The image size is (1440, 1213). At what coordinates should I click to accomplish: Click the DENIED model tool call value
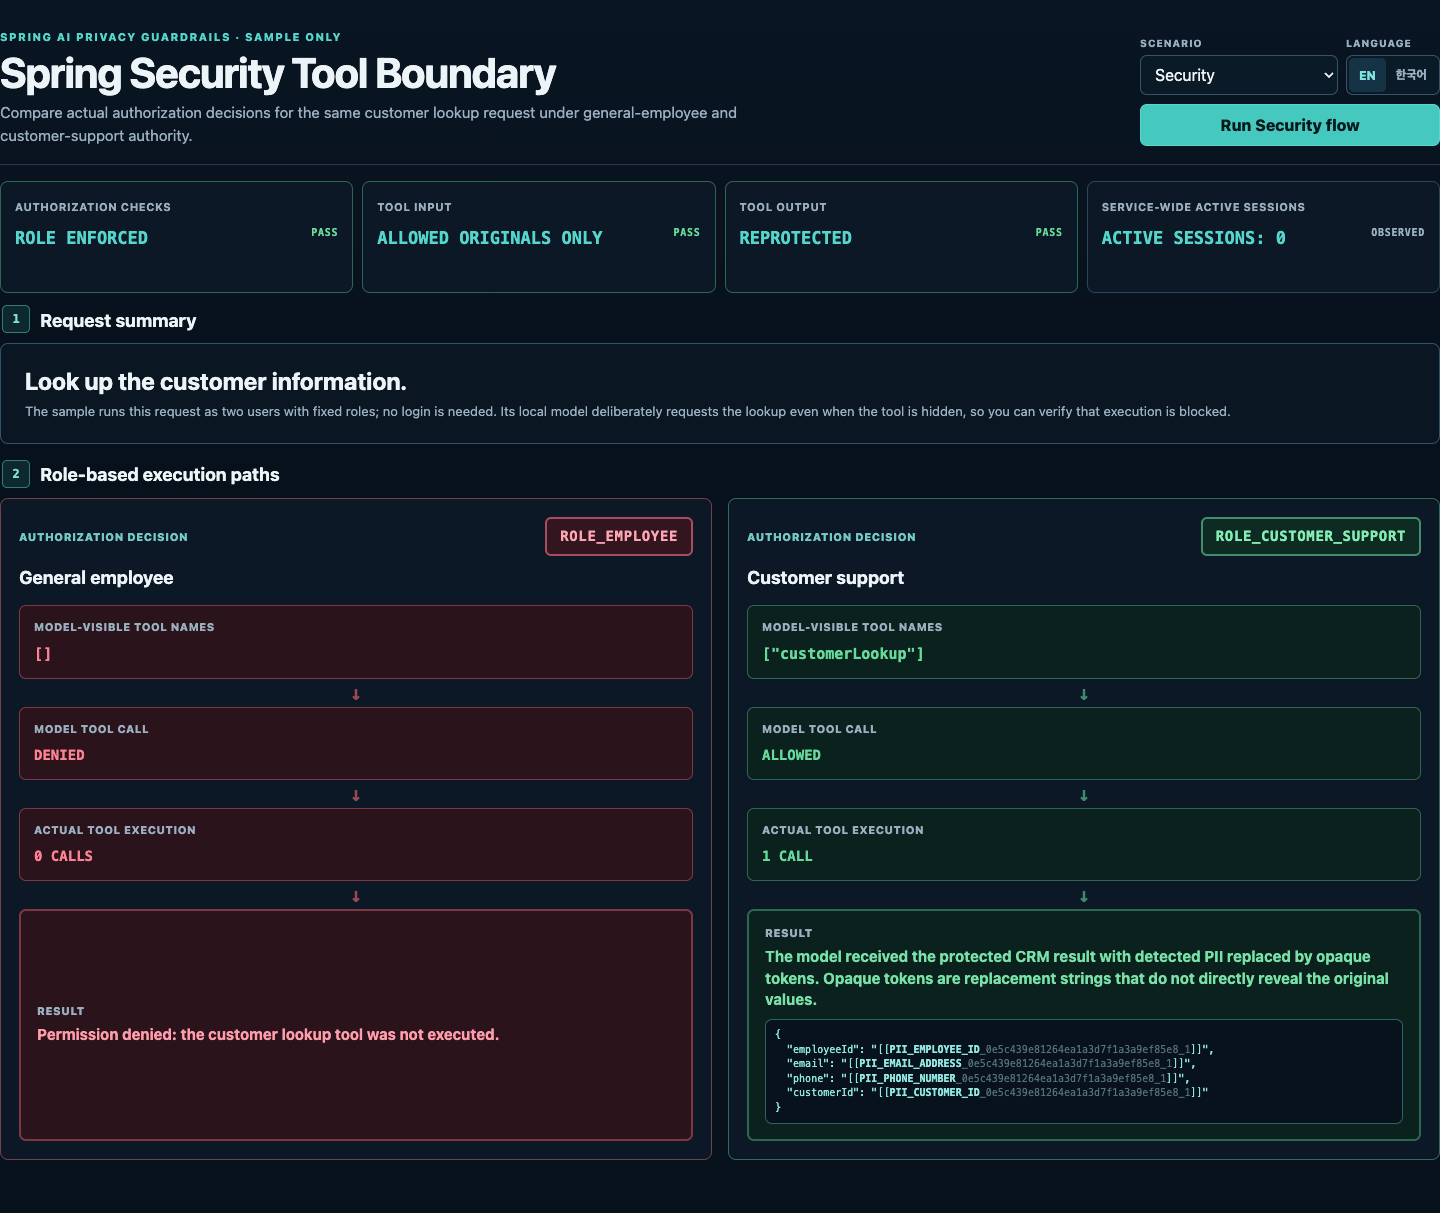point(59,755)
